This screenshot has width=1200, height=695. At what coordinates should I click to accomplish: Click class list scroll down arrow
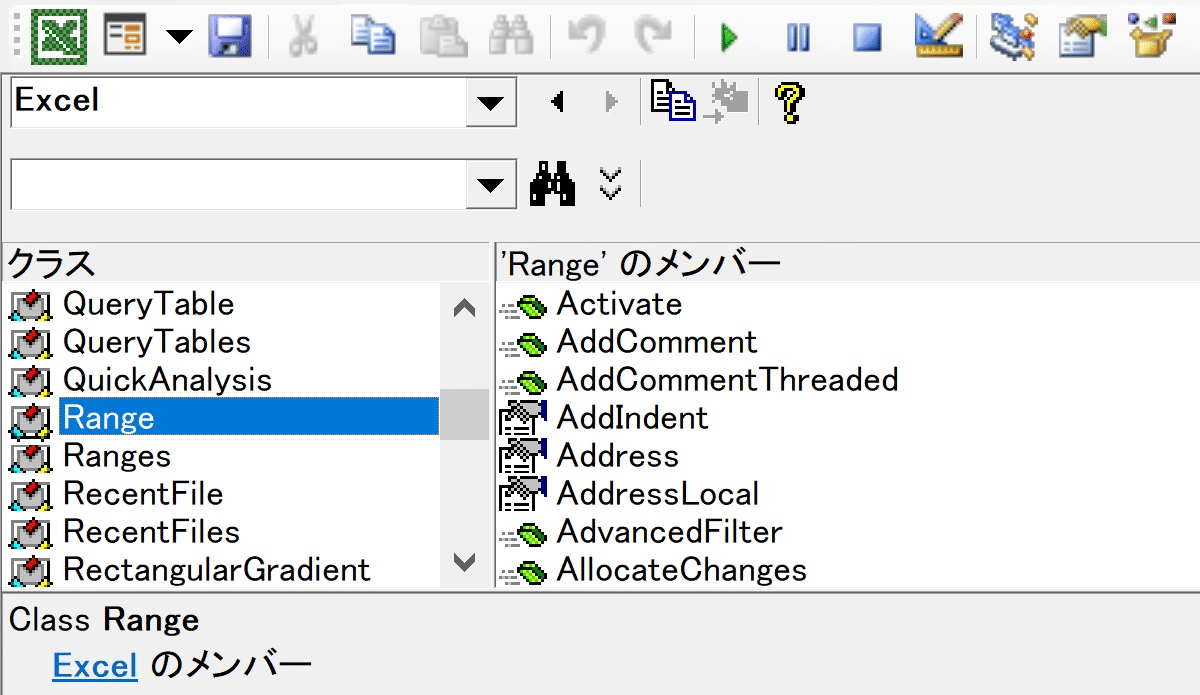click(x=465, y=563)
